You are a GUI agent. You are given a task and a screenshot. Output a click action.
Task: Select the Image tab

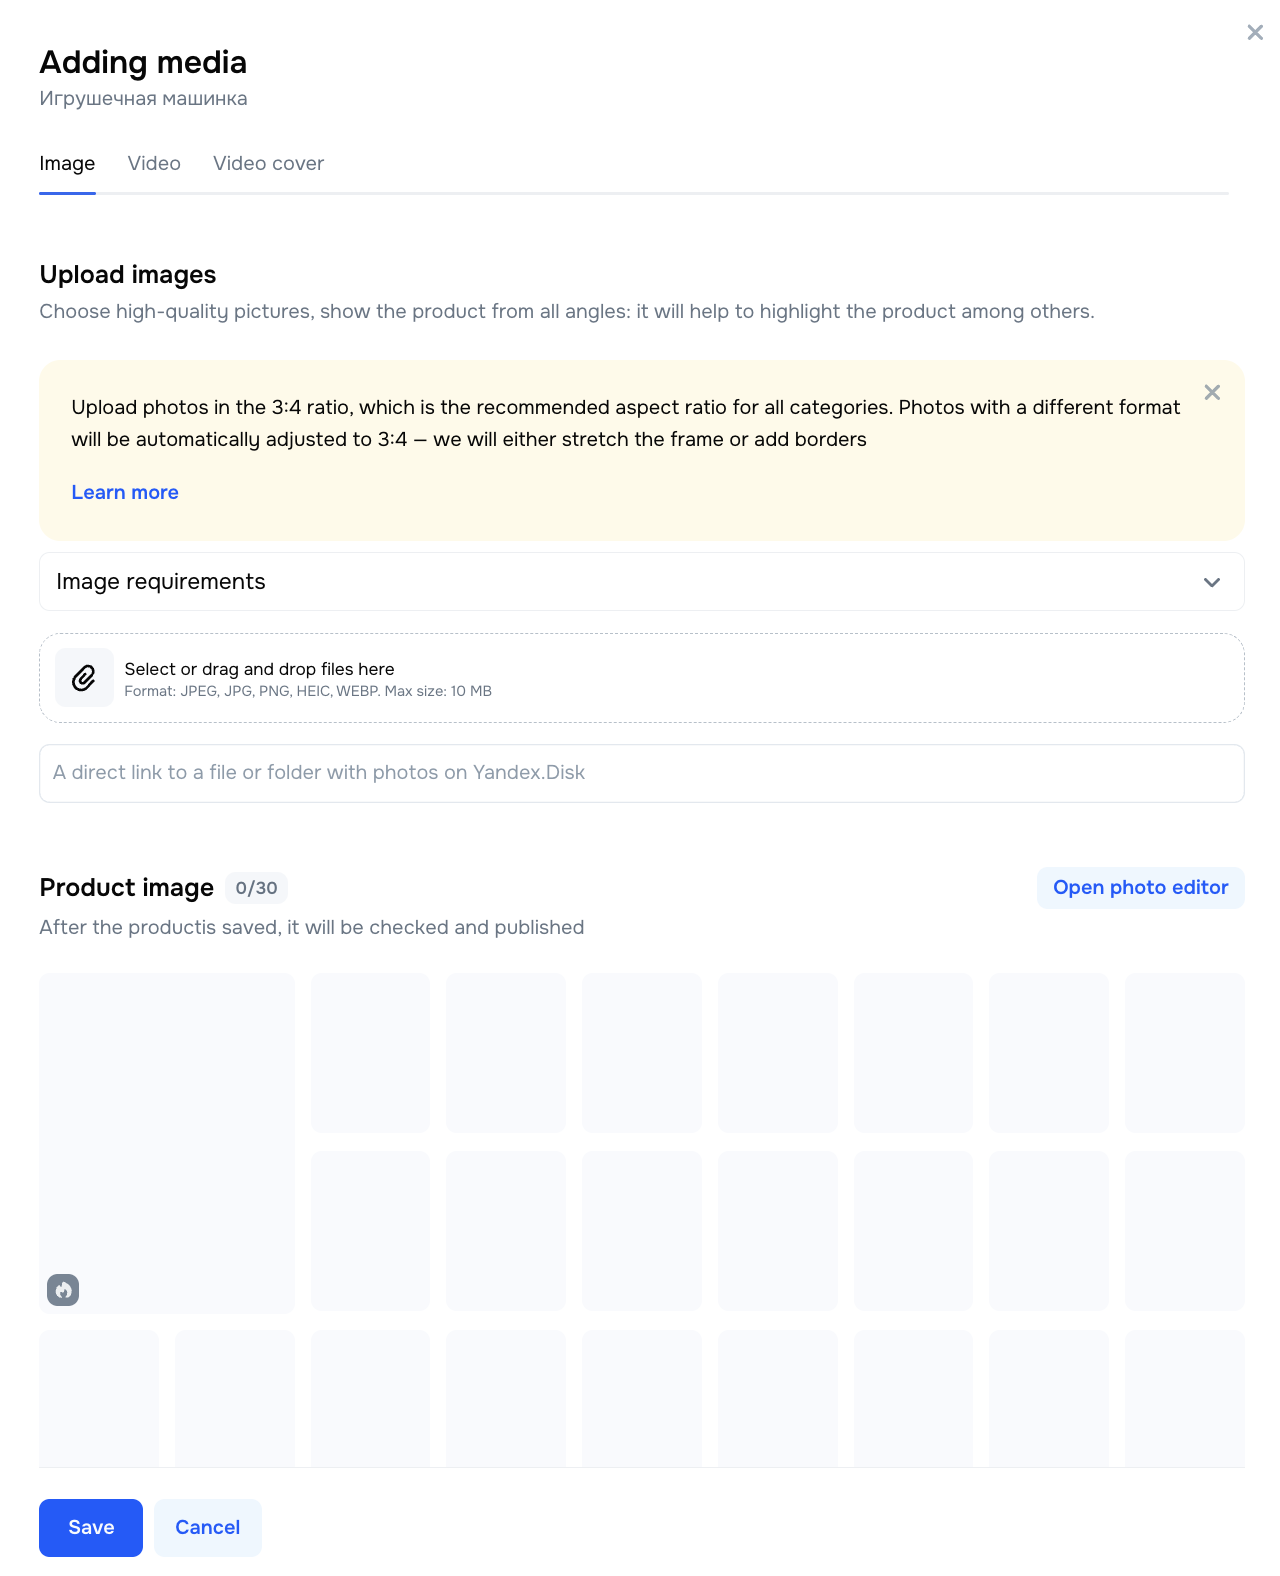(67, 163)
